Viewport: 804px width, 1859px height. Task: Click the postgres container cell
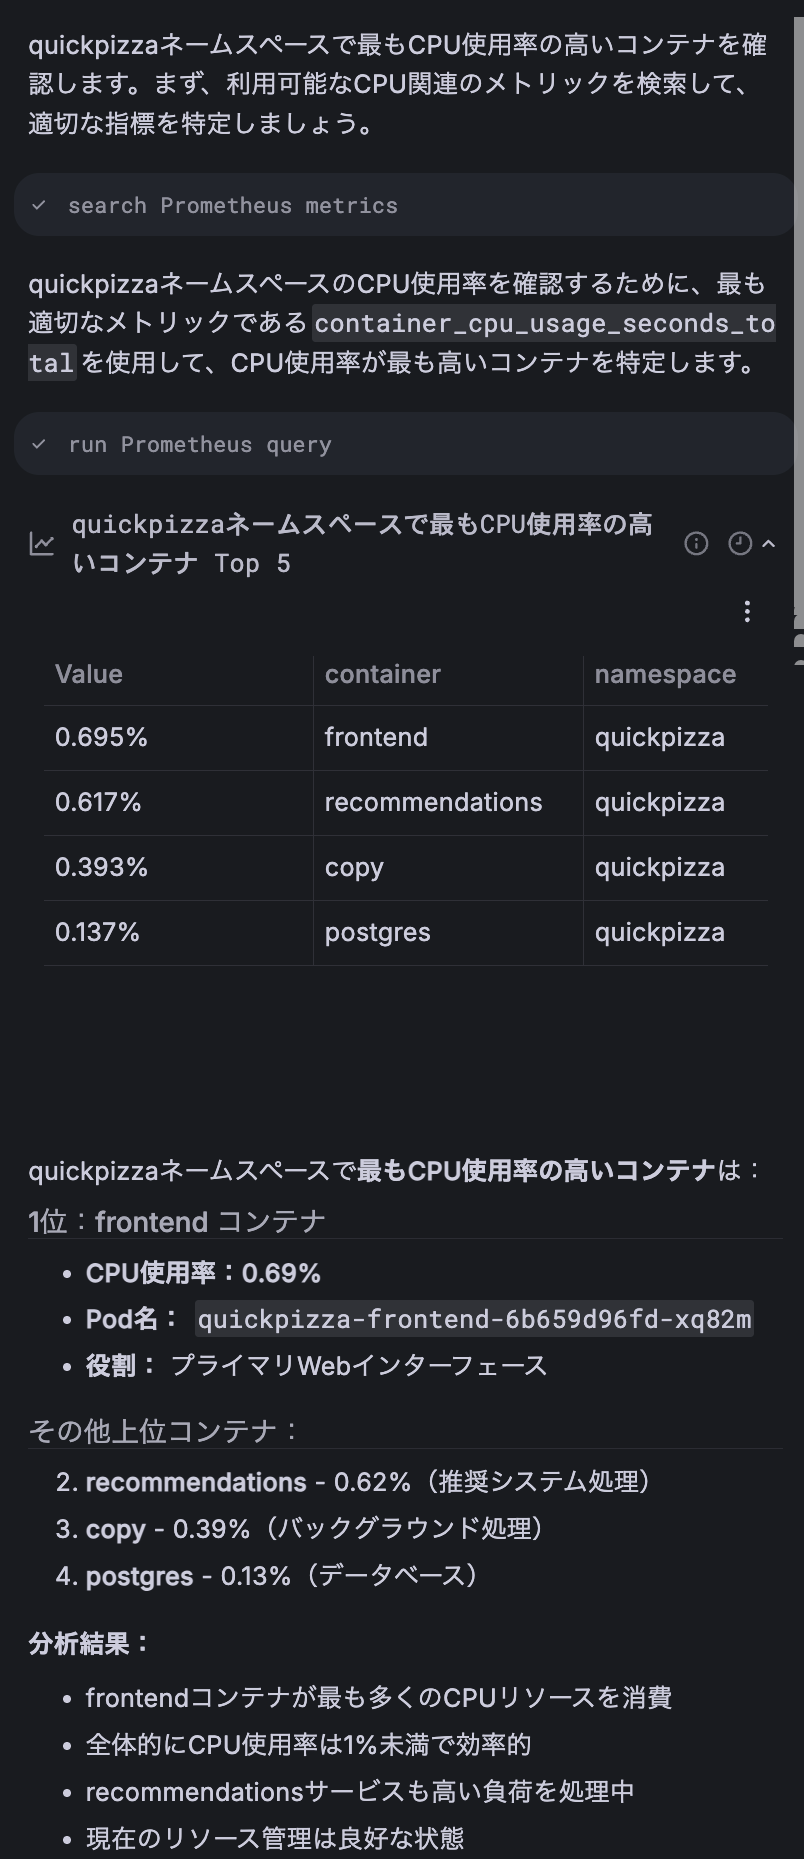point(377,932)
